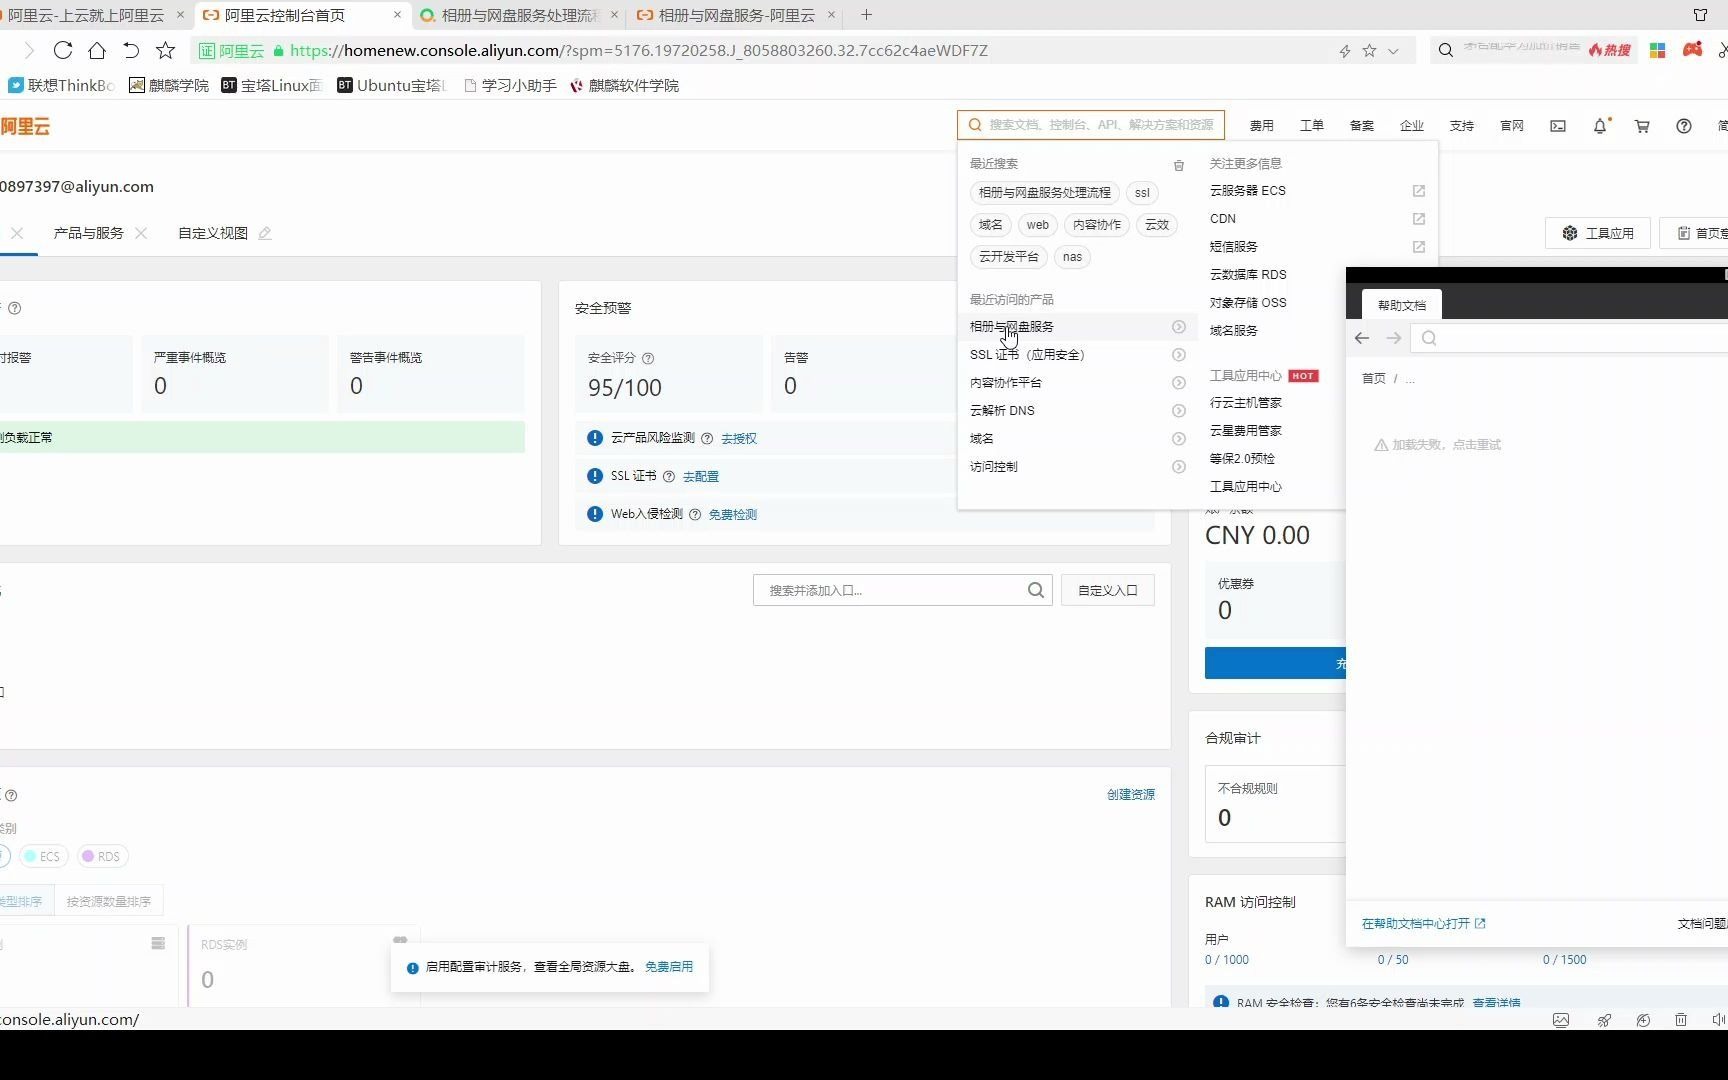The height and width of the screenshot is (1080, 1728).
Task: Click the 创建资源 link
Action: coord(1131,794)
